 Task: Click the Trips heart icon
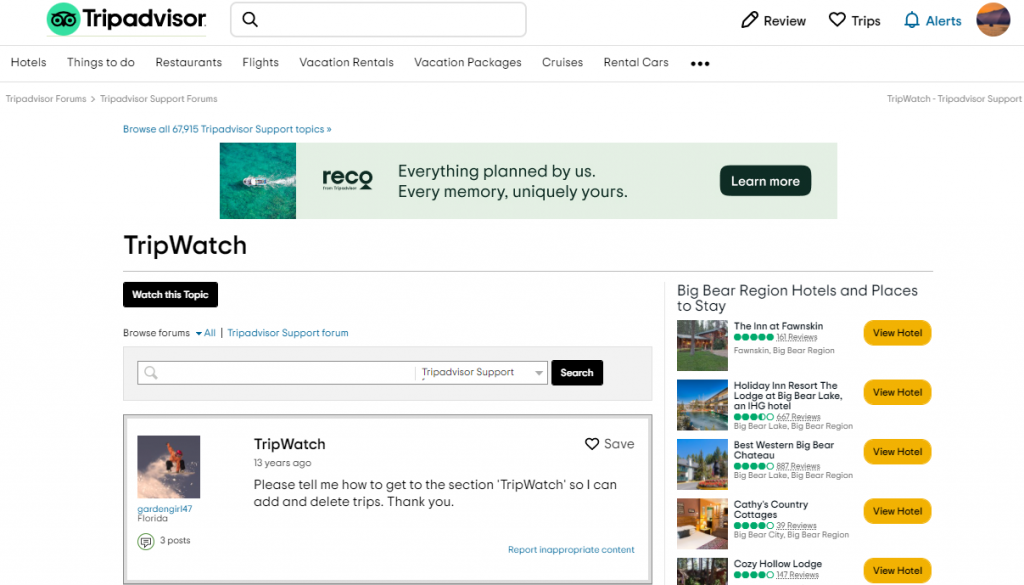click(837, 20)
